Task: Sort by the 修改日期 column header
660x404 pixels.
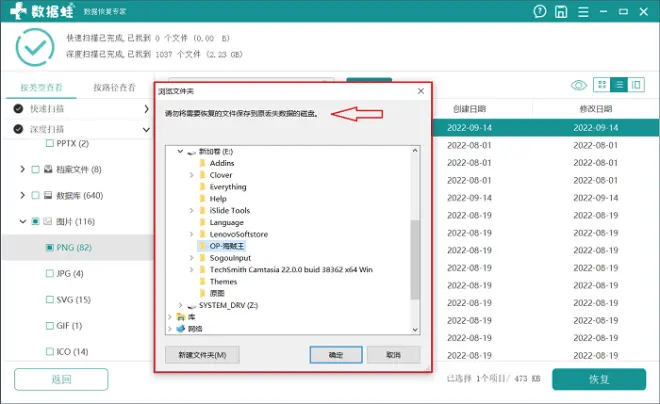Action: [x=596, y=109]
